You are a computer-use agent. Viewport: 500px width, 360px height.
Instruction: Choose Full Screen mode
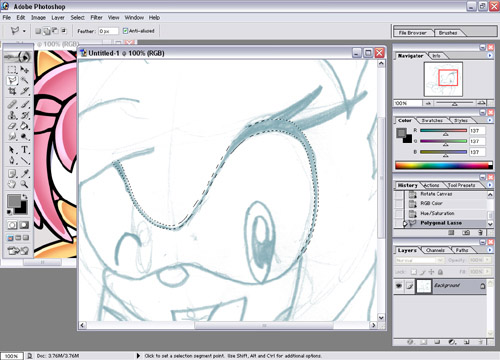click(x=26, y=238)
